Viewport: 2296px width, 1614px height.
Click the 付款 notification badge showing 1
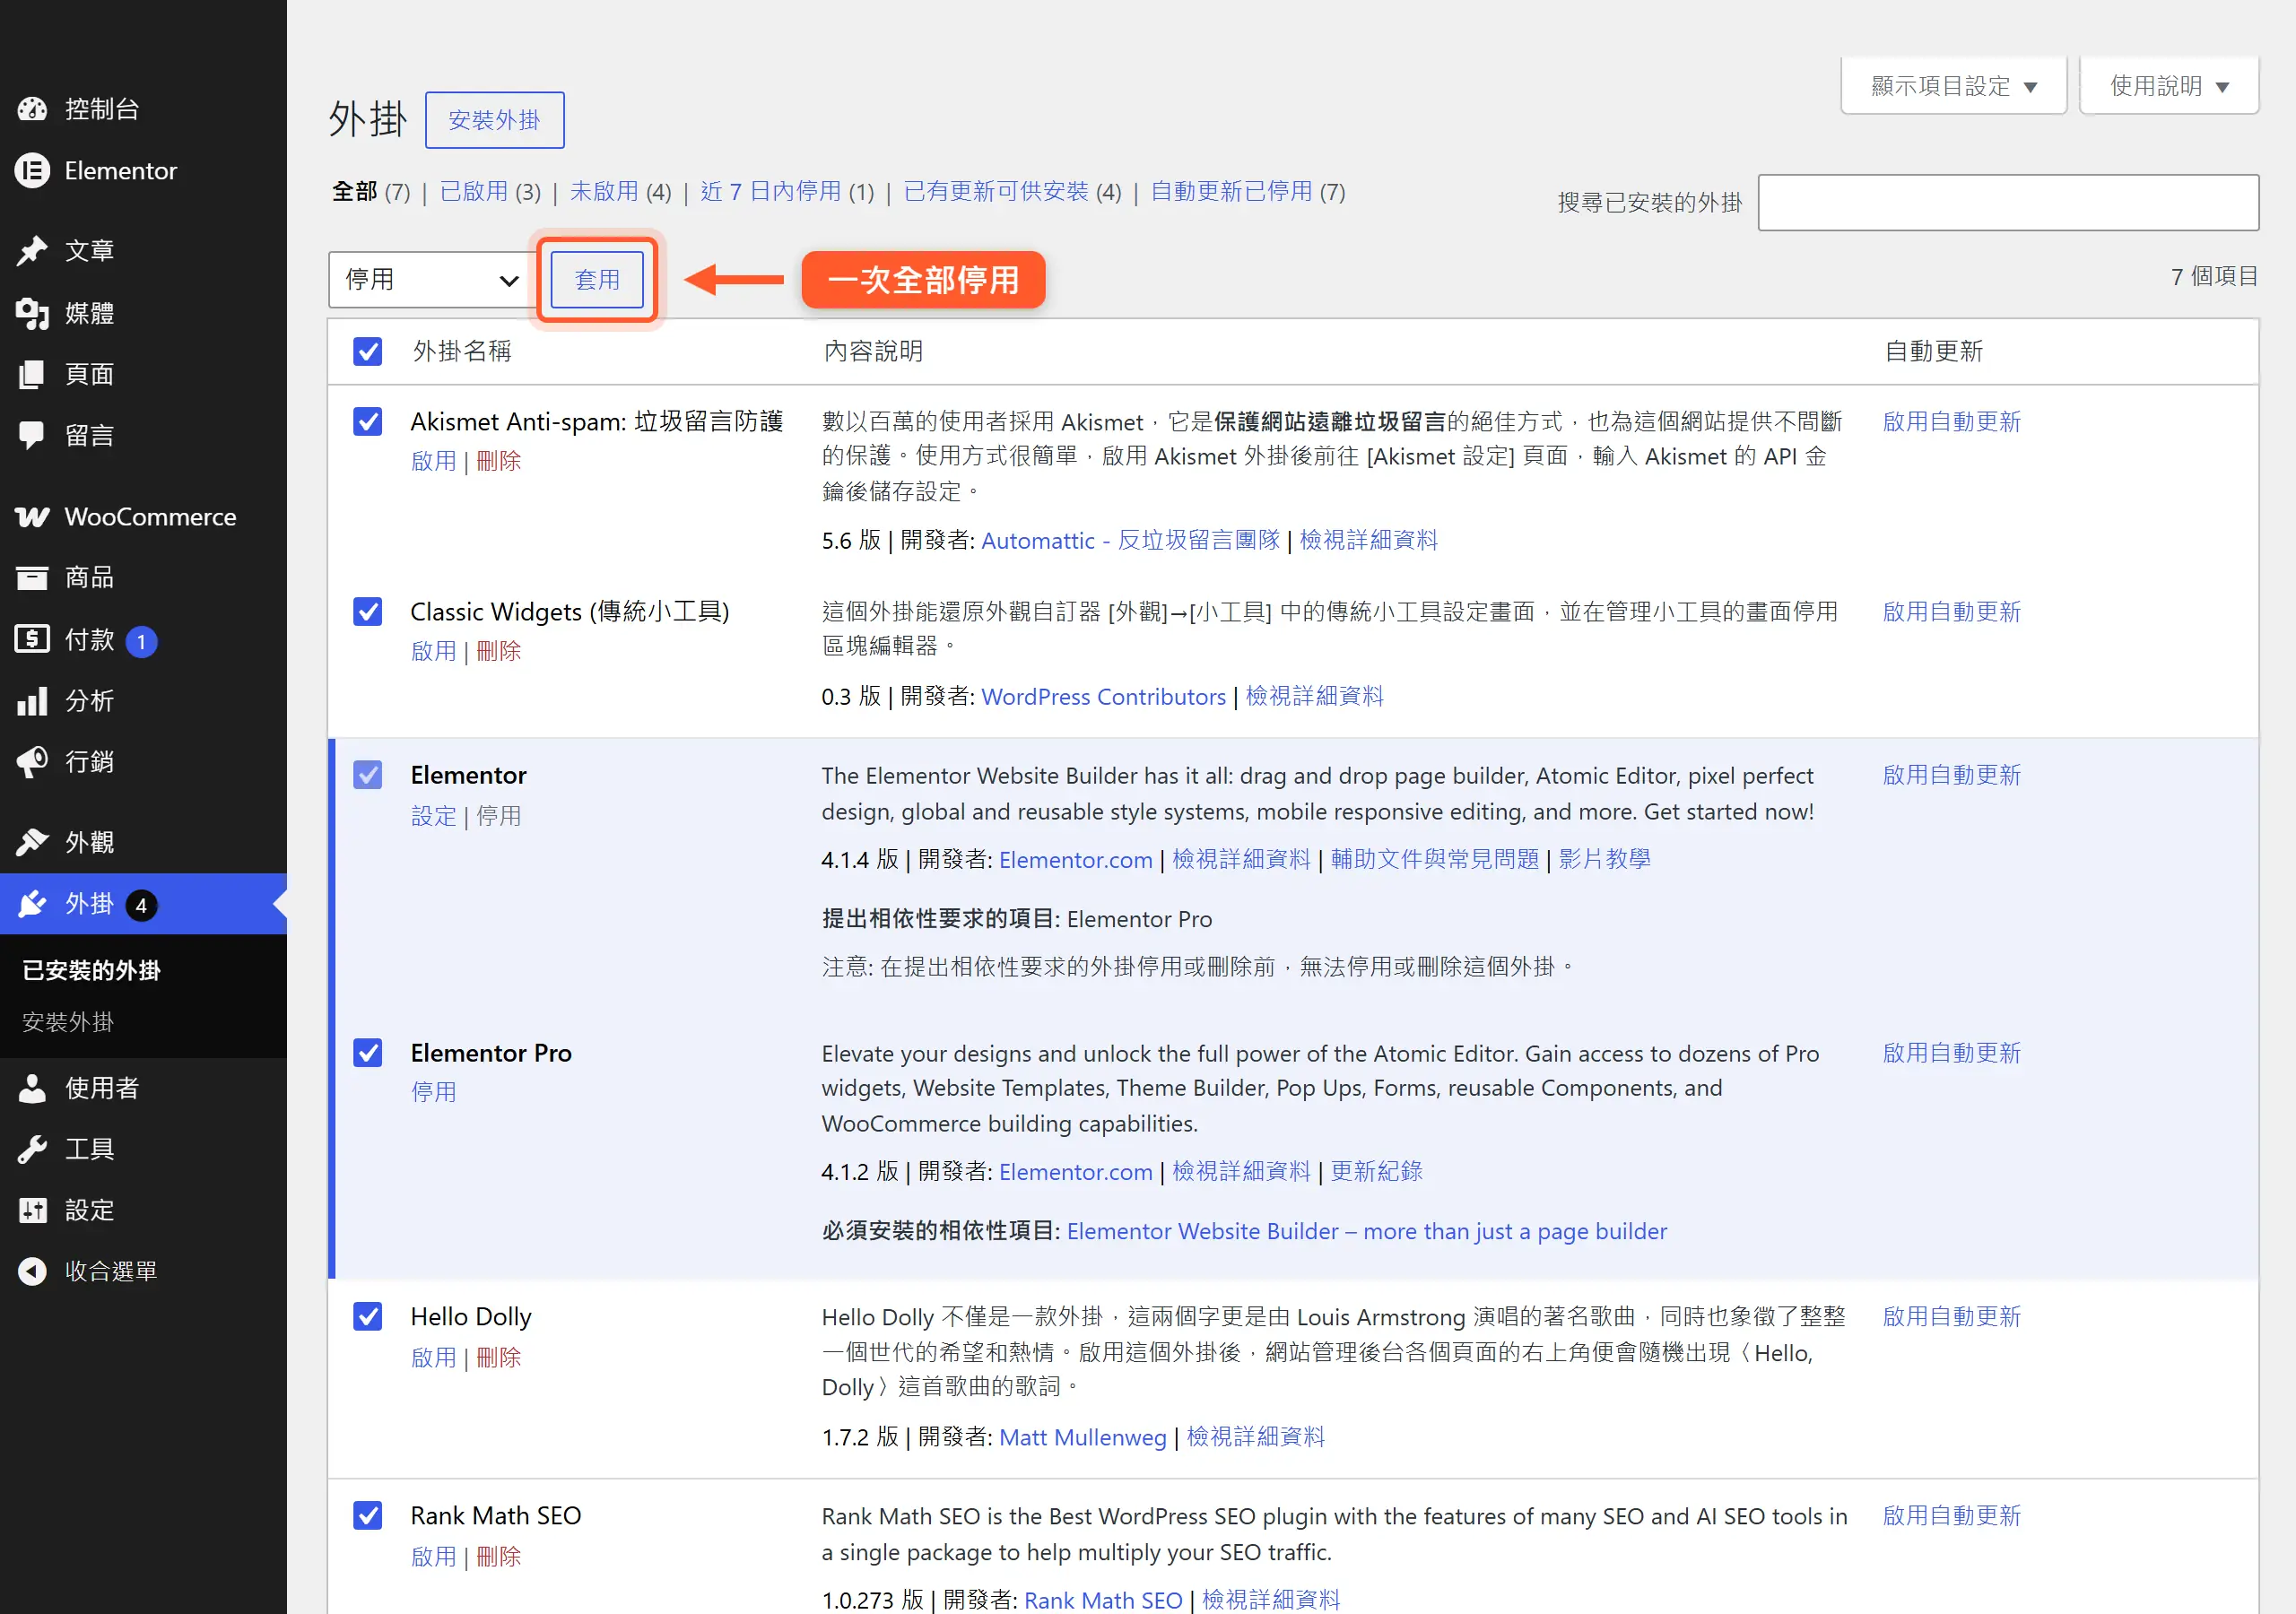[141, 641]
